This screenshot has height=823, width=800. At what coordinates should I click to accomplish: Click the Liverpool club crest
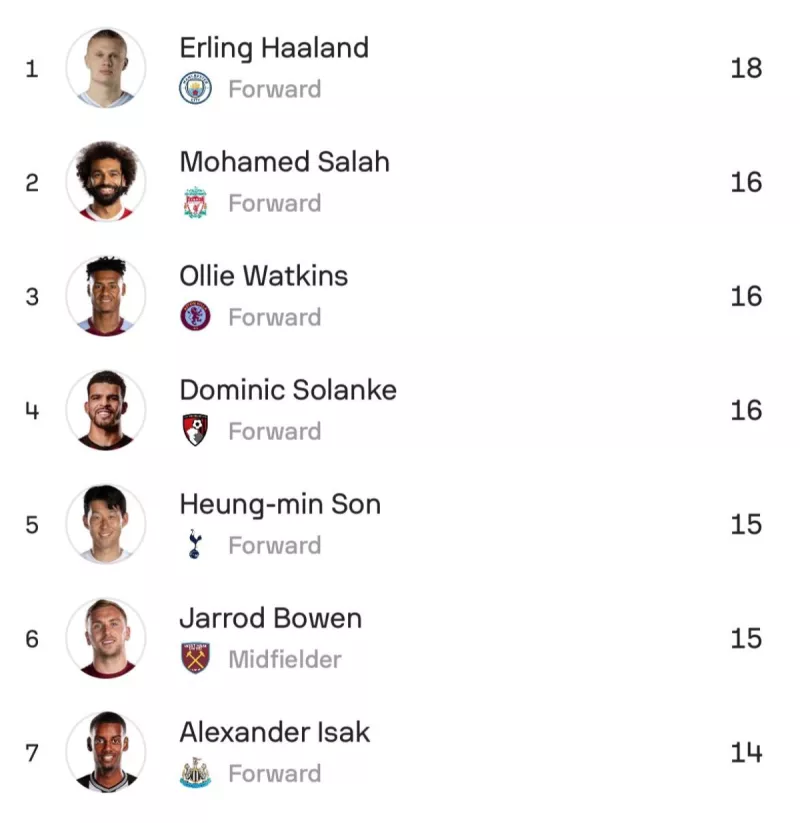tap(195, 203)
